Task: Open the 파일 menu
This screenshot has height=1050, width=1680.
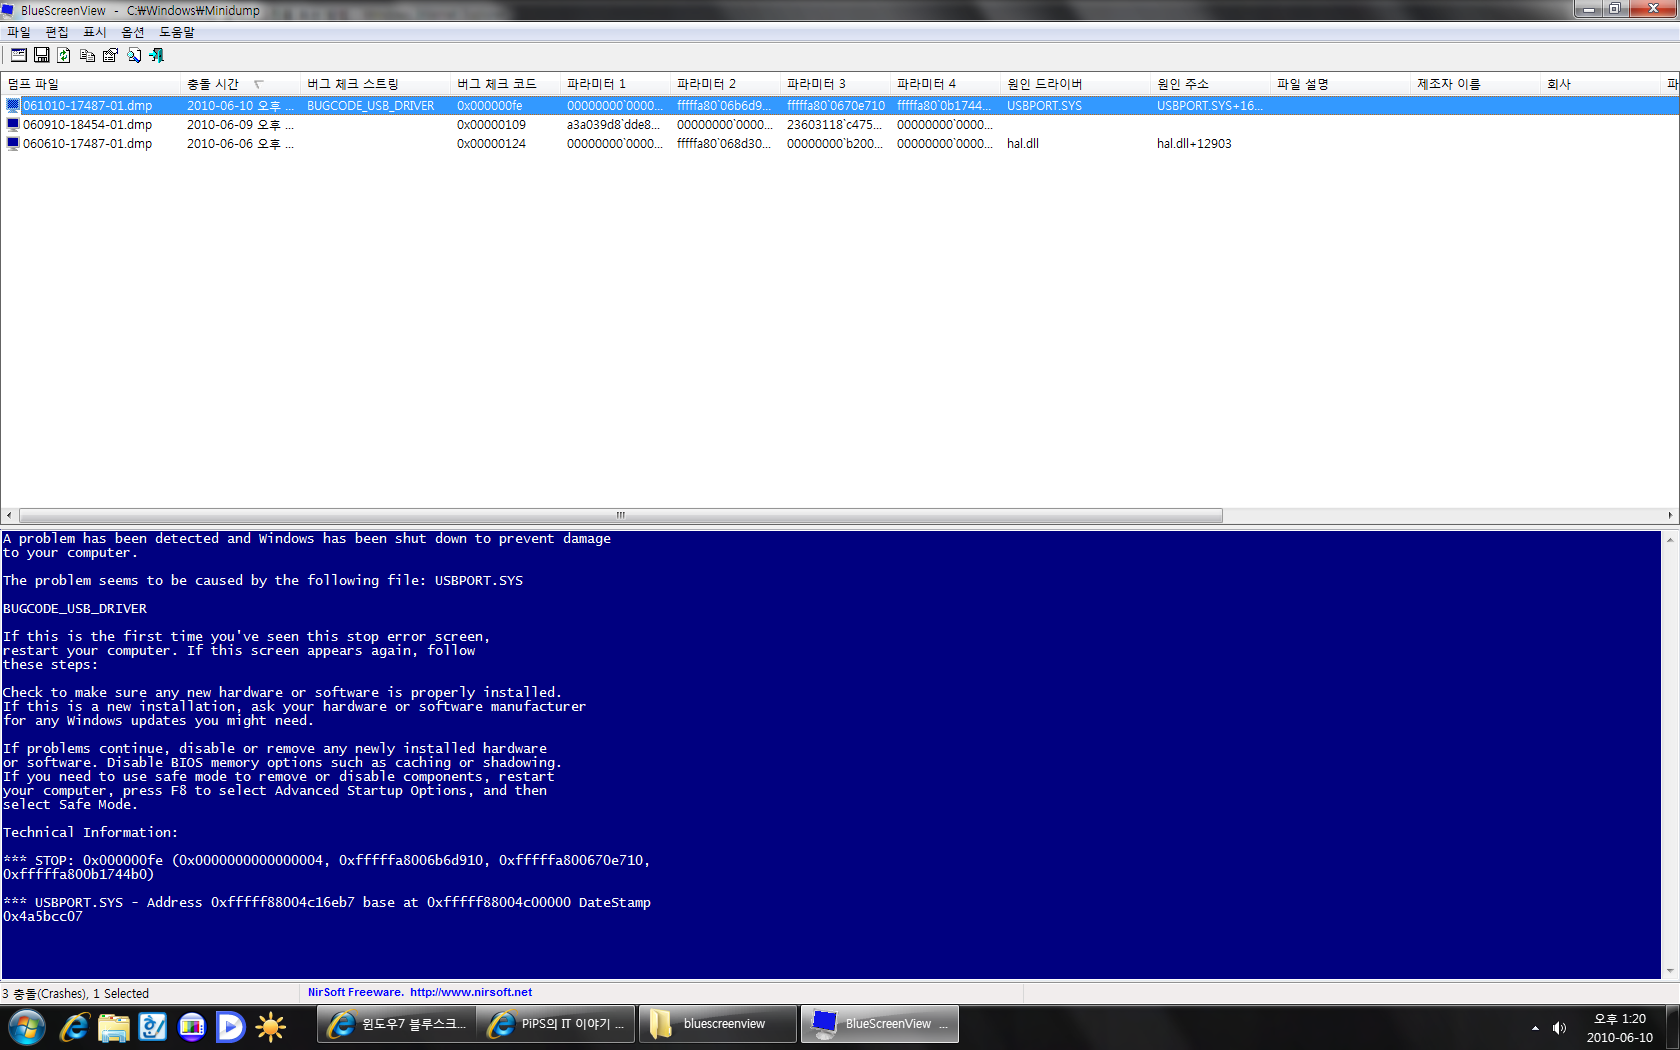Action: click(19, 32)
